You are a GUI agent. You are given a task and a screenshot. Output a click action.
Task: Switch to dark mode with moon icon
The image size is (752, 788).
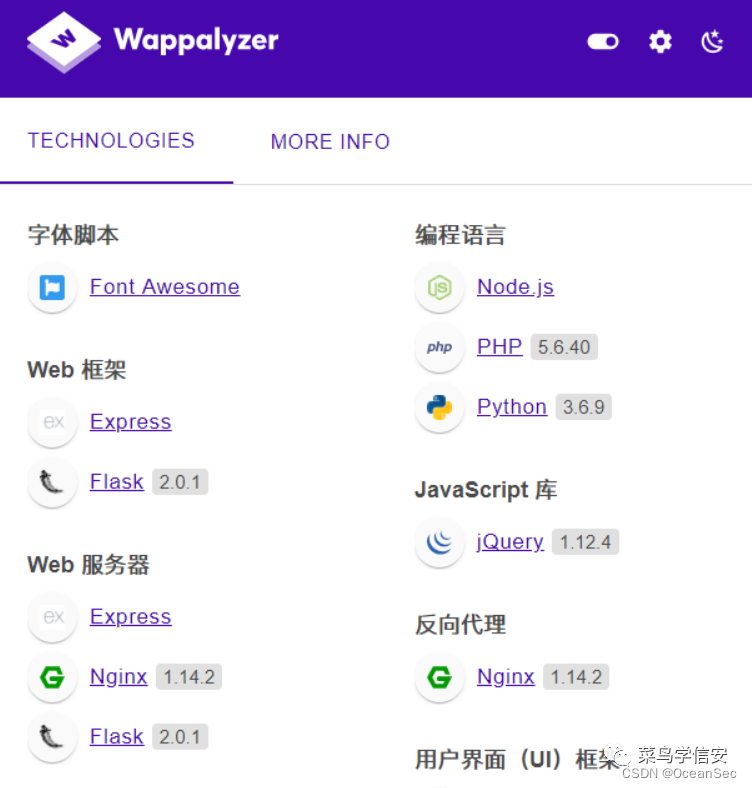click(x=712, y=42)
